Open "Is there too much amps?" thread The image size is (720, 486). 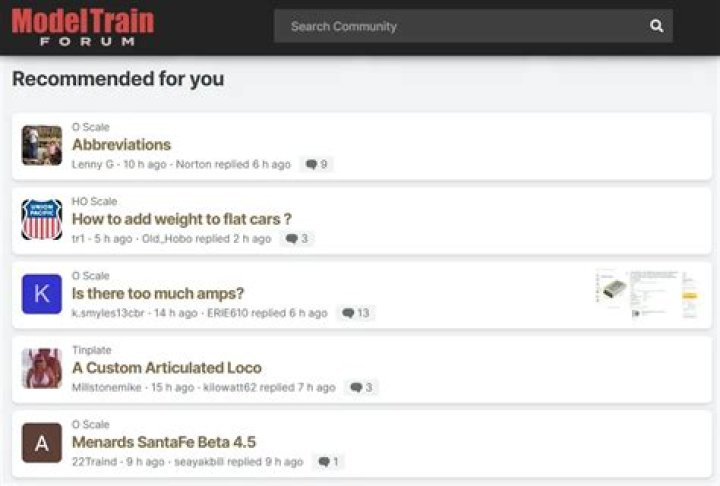tap(158, 294)
